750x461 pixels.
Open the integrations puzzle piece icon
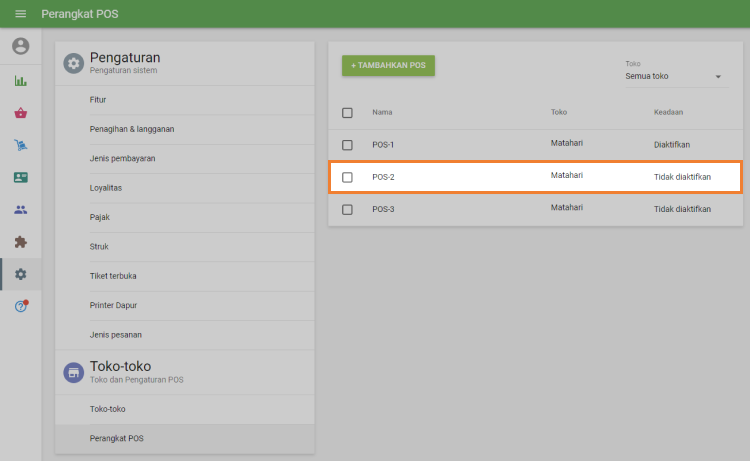(20, 241)
